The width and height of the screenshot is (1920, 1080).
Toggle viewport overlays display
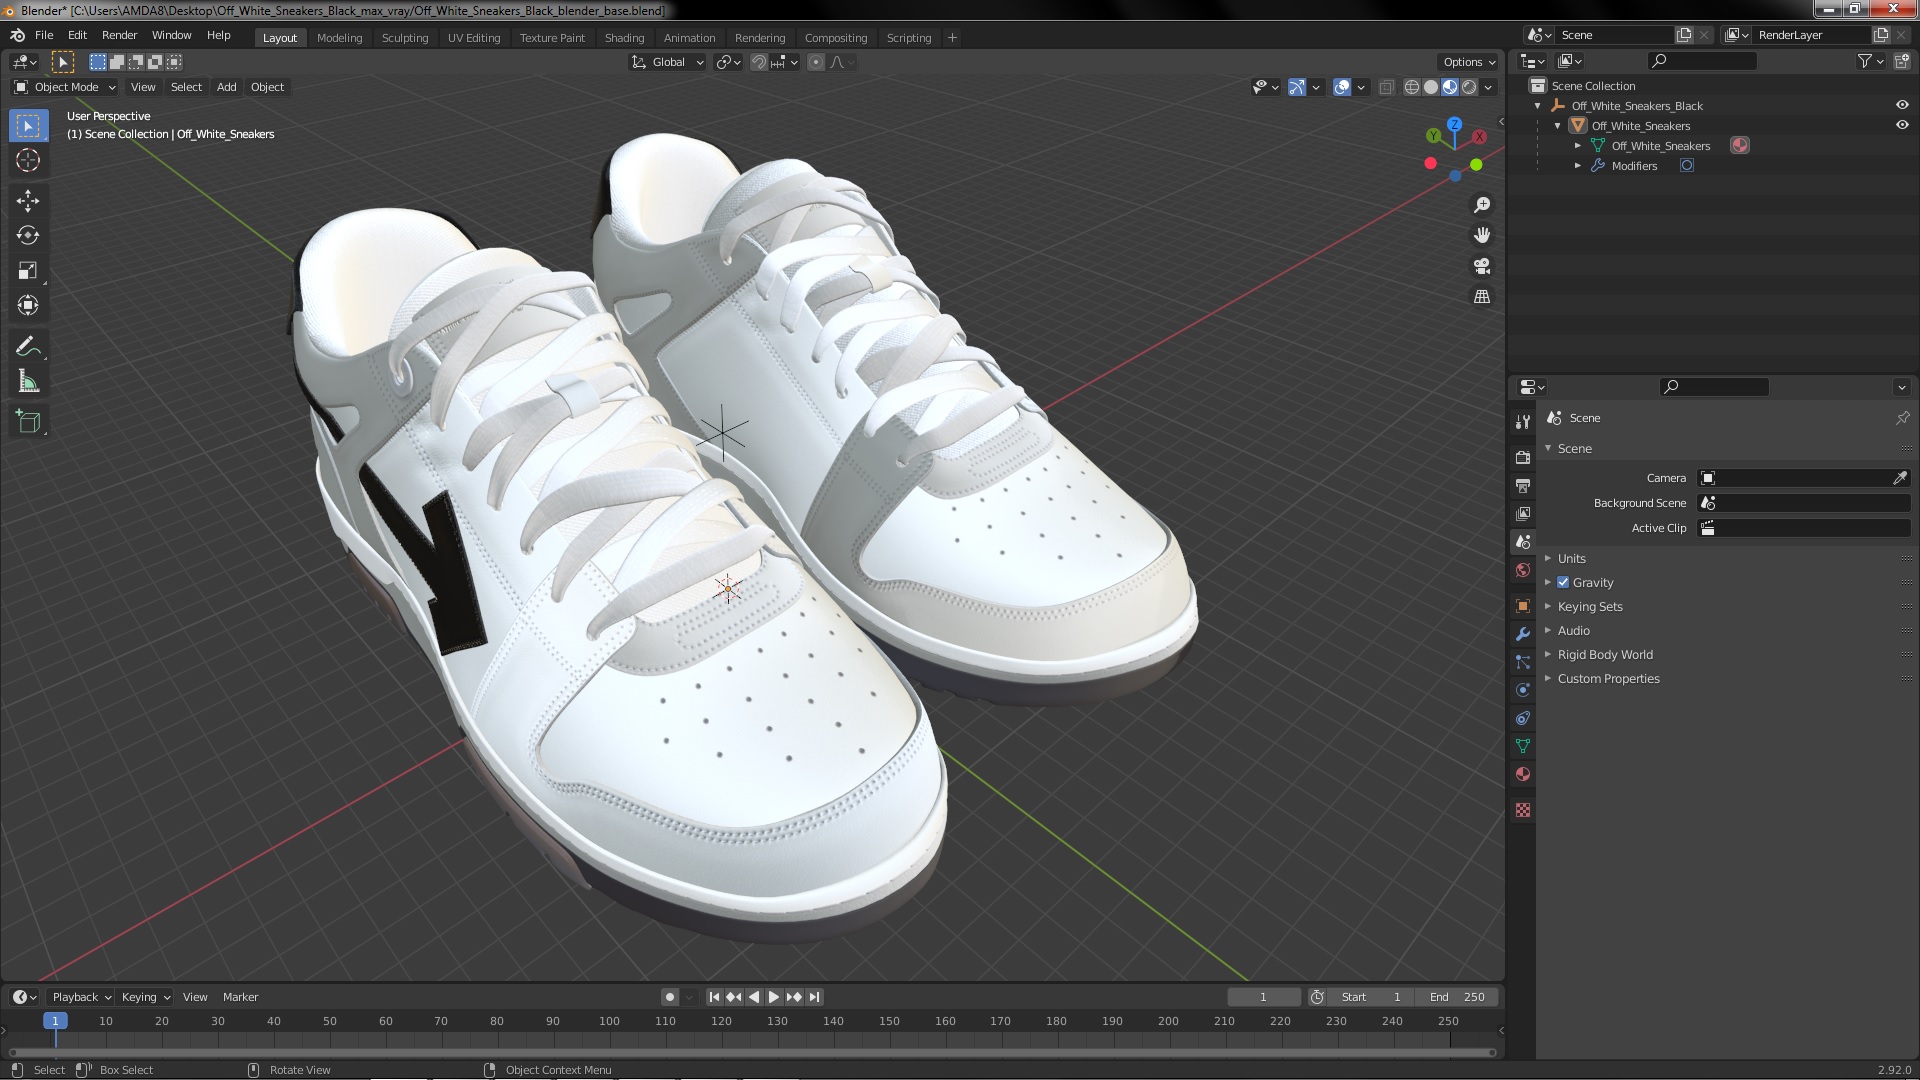1342,87
